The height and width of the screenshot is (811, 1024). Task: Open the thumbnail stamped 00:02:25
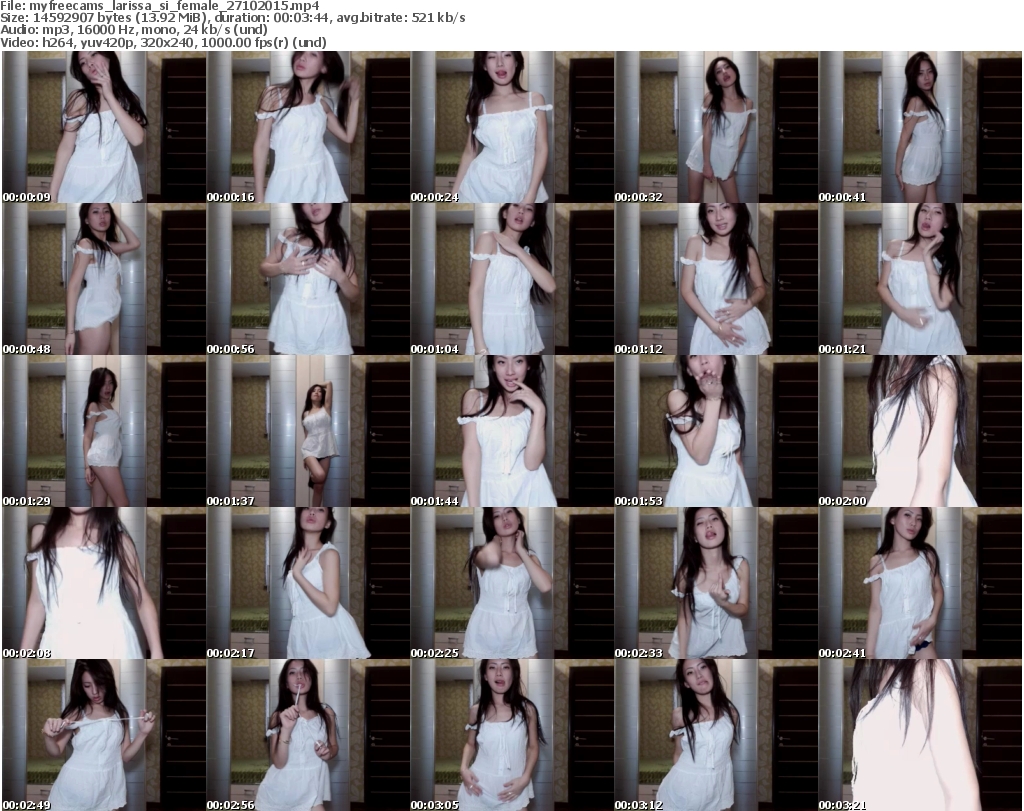511,583
